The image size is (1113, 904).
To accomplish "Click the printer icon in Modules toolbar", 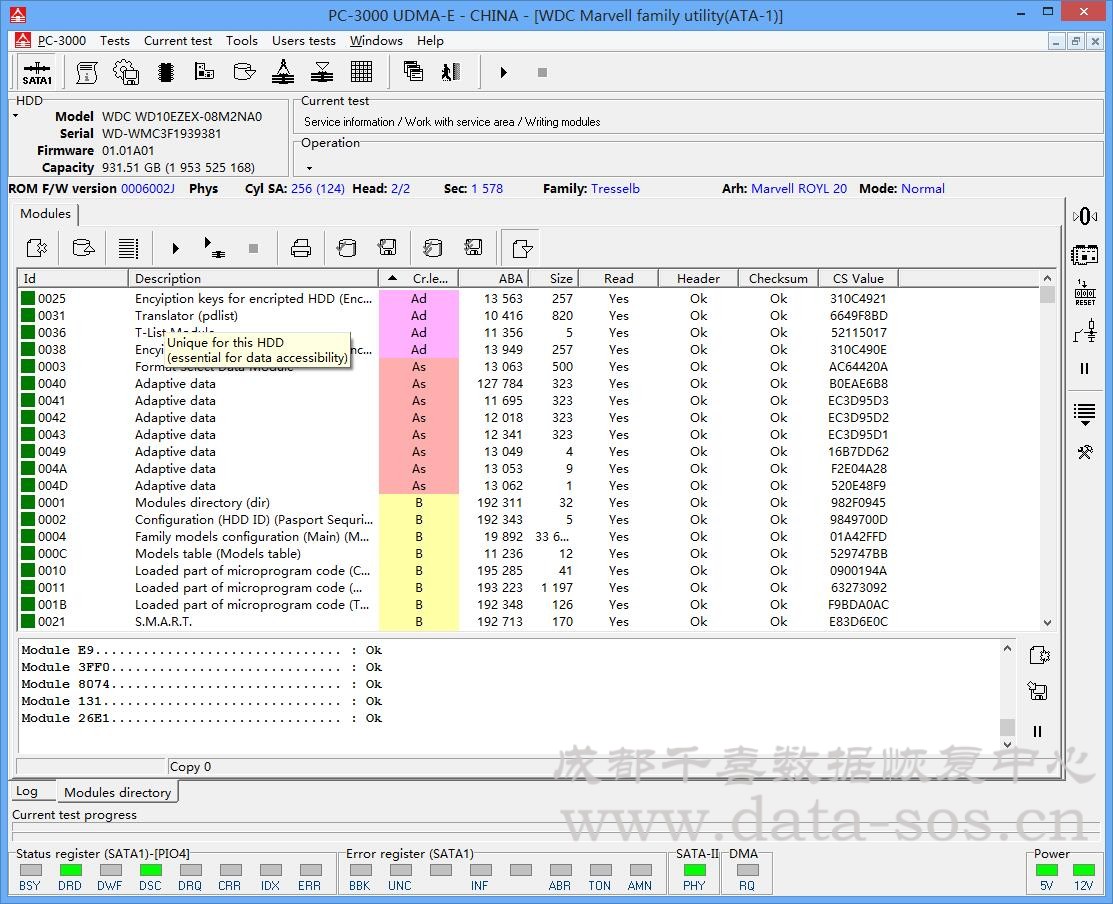I will pyautogui.click(x=300, y=248).
